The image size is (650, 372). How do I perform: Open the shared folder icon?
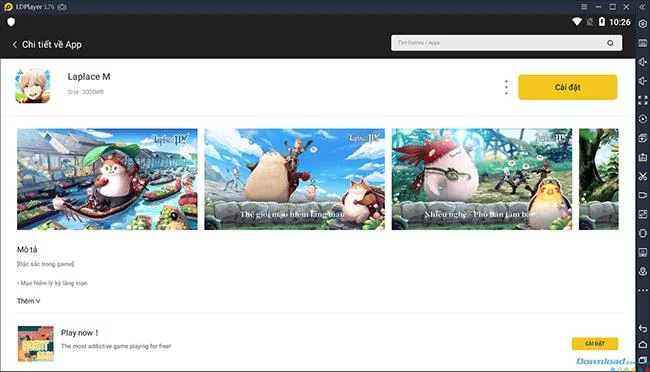[x=643, y=252]
